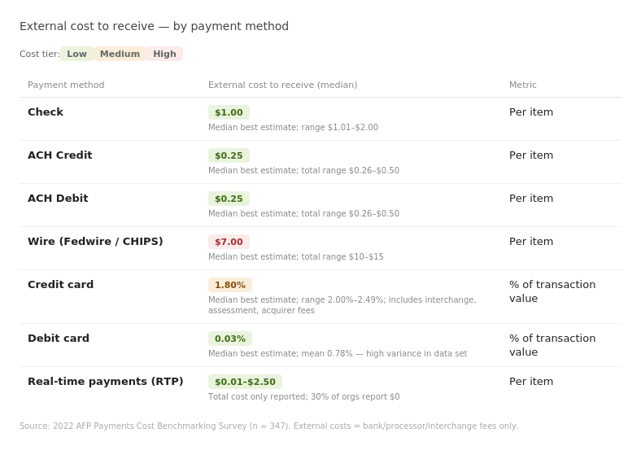Click the $0.01-$2.50 RTP cost badge
The width and height of the screenshot is (641, 459).
[x=245, y=382]
